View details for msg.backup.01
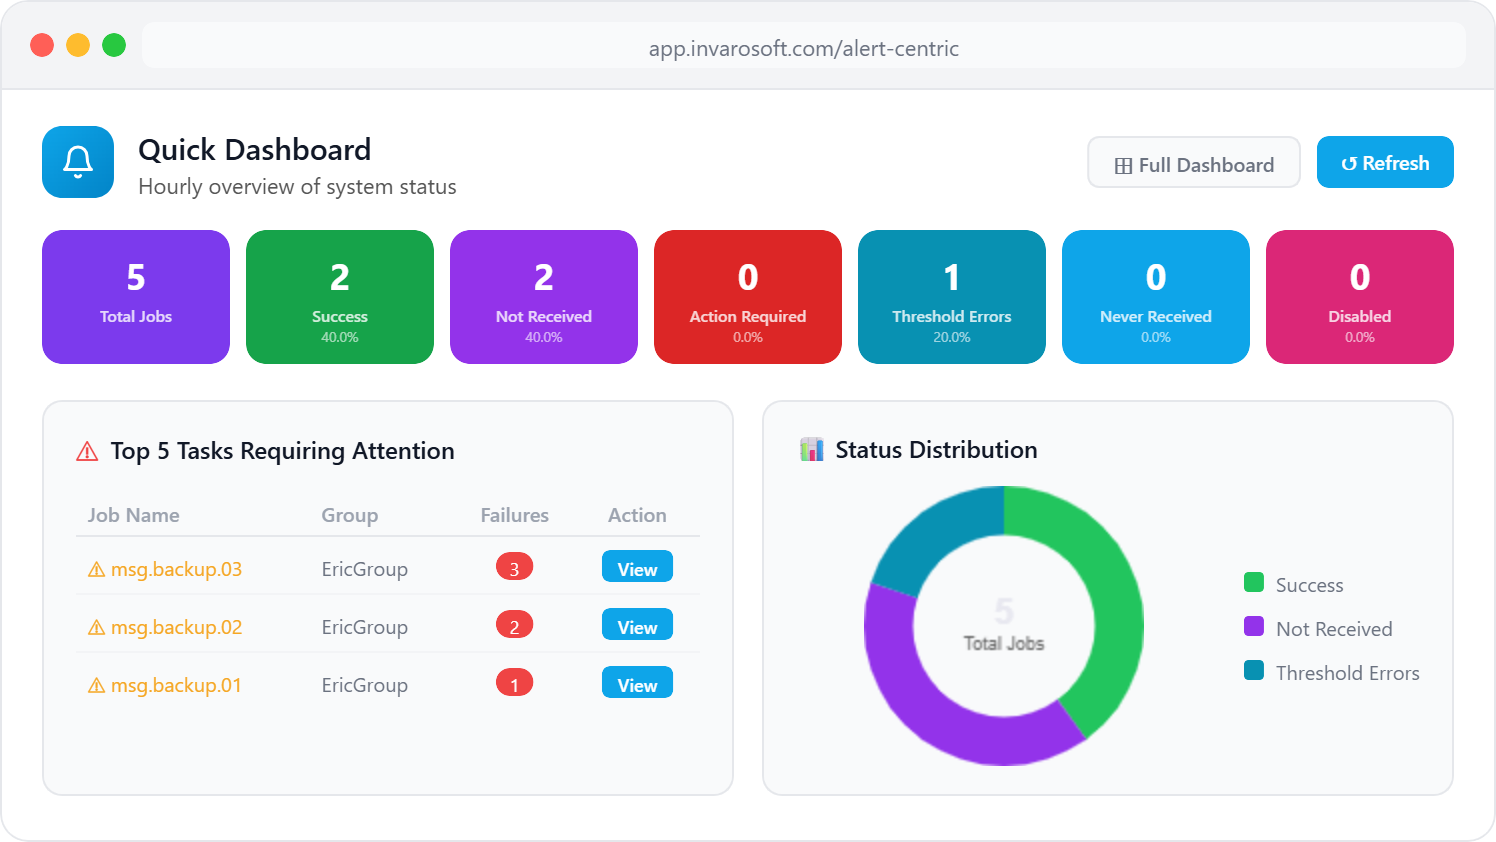The width and height of the screenshot is (1496, 842). click(x=637, y=683)
